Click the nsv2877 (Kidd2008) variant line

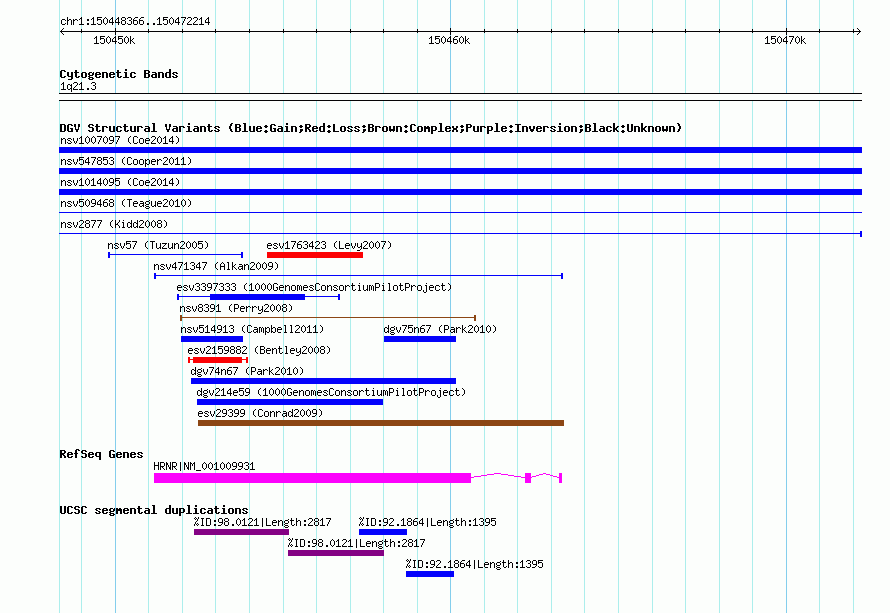[x=460, y=234]
